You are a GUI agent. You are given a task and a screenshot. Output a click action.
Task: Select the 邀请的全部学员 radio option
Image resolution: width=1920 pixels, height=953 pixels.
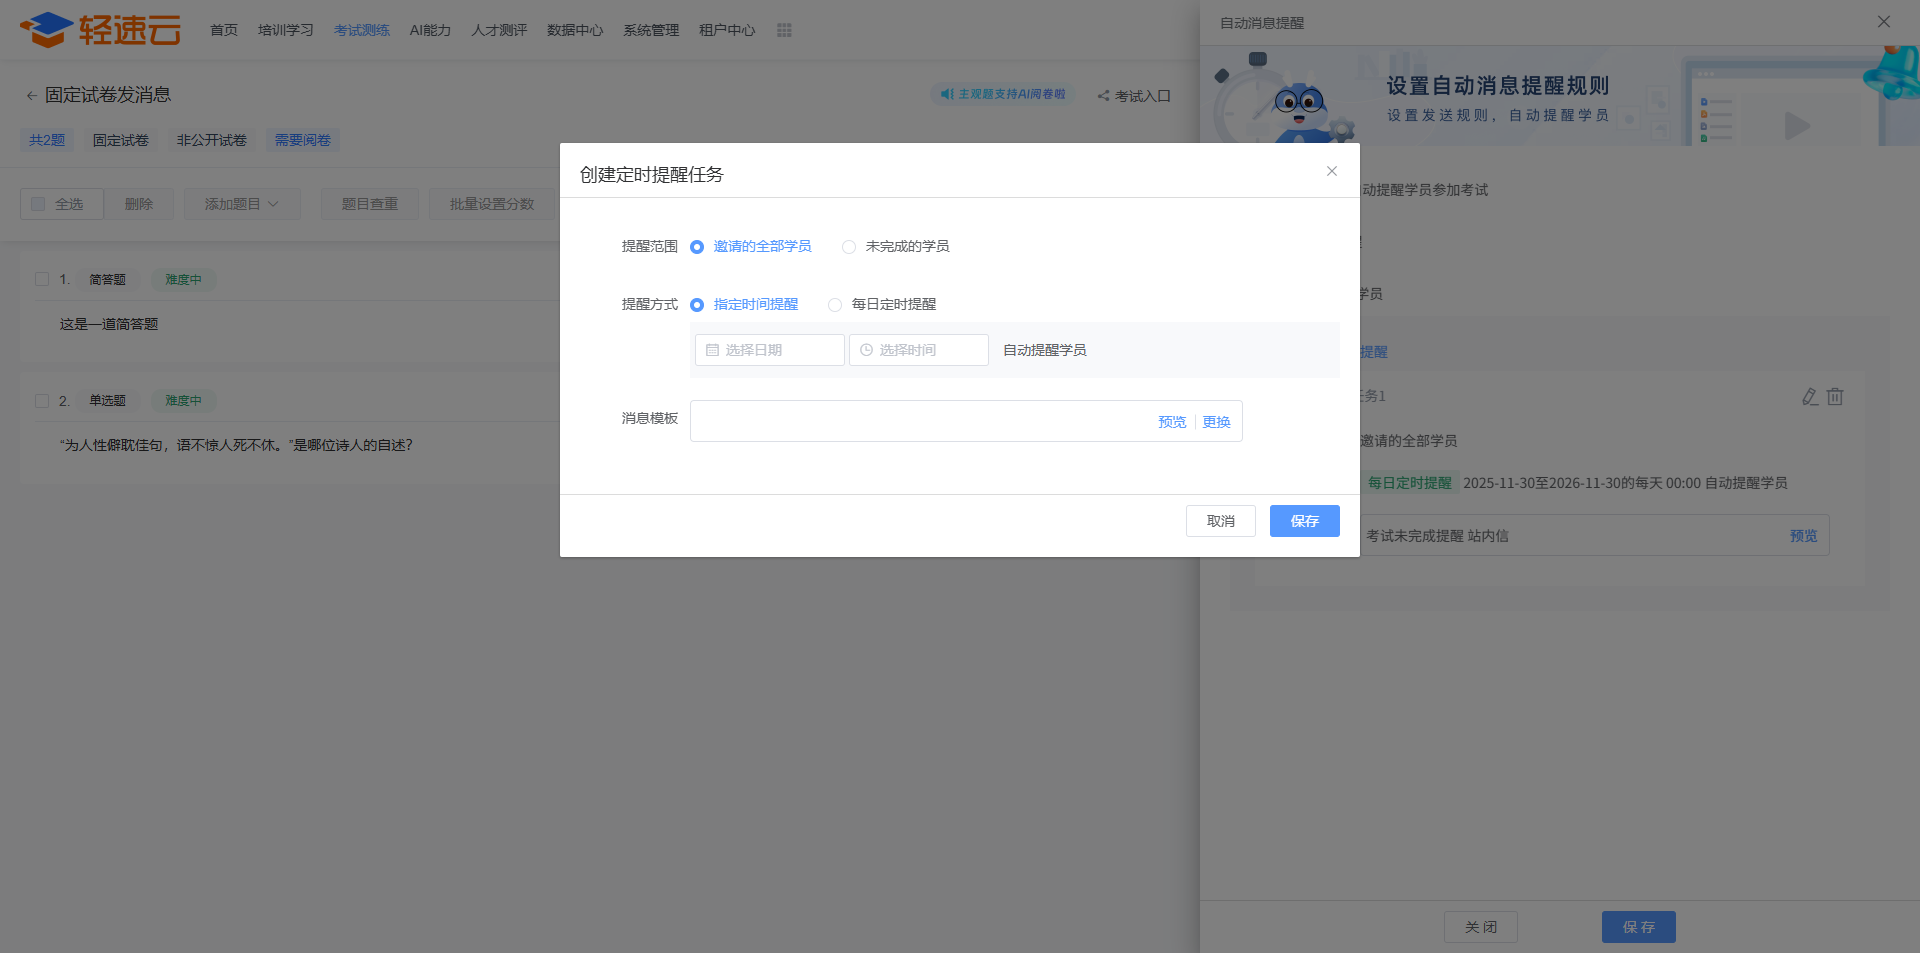point(697,247)
